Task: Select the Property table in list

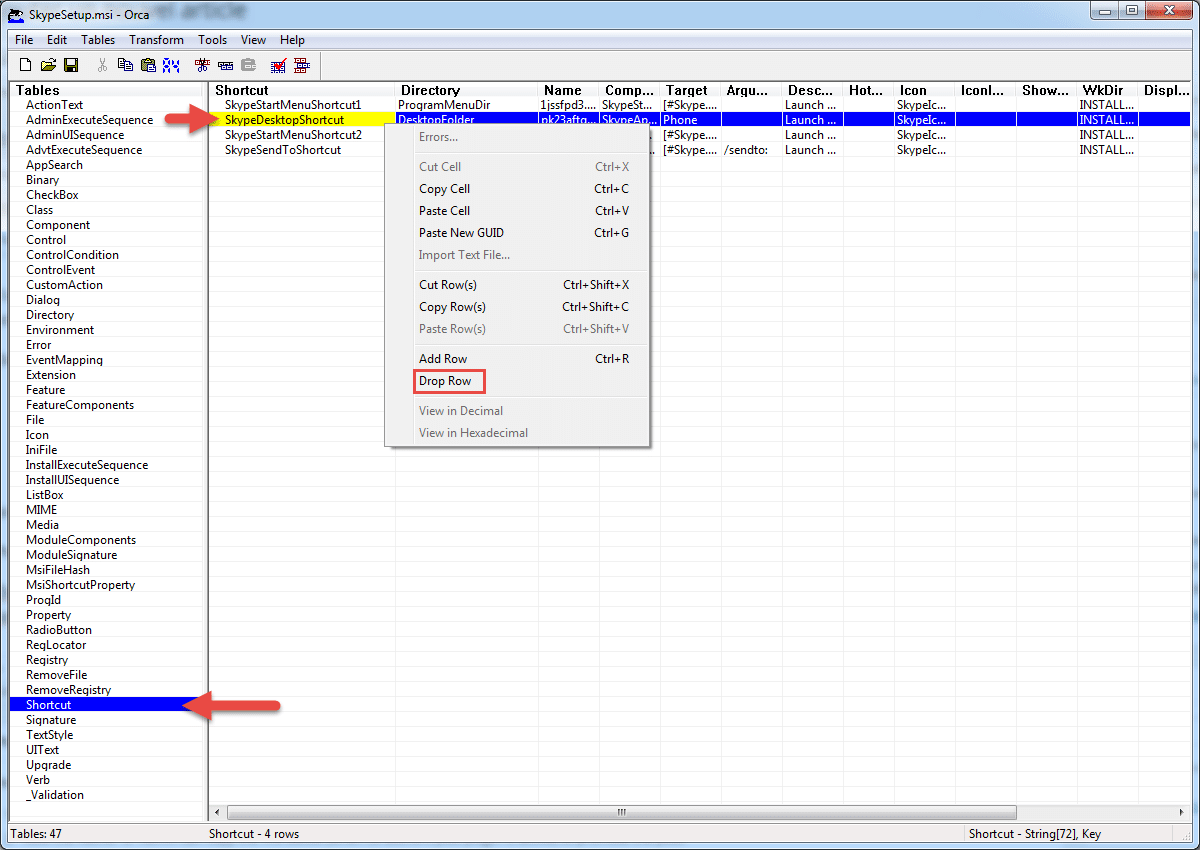Action: click(x=48, y=615)
